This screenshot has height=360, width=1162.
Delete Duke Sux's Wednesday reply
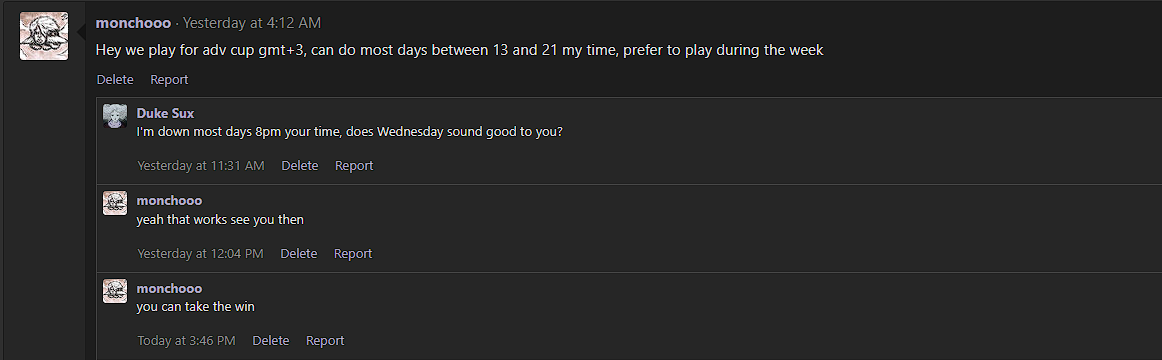tap(299, 166)
